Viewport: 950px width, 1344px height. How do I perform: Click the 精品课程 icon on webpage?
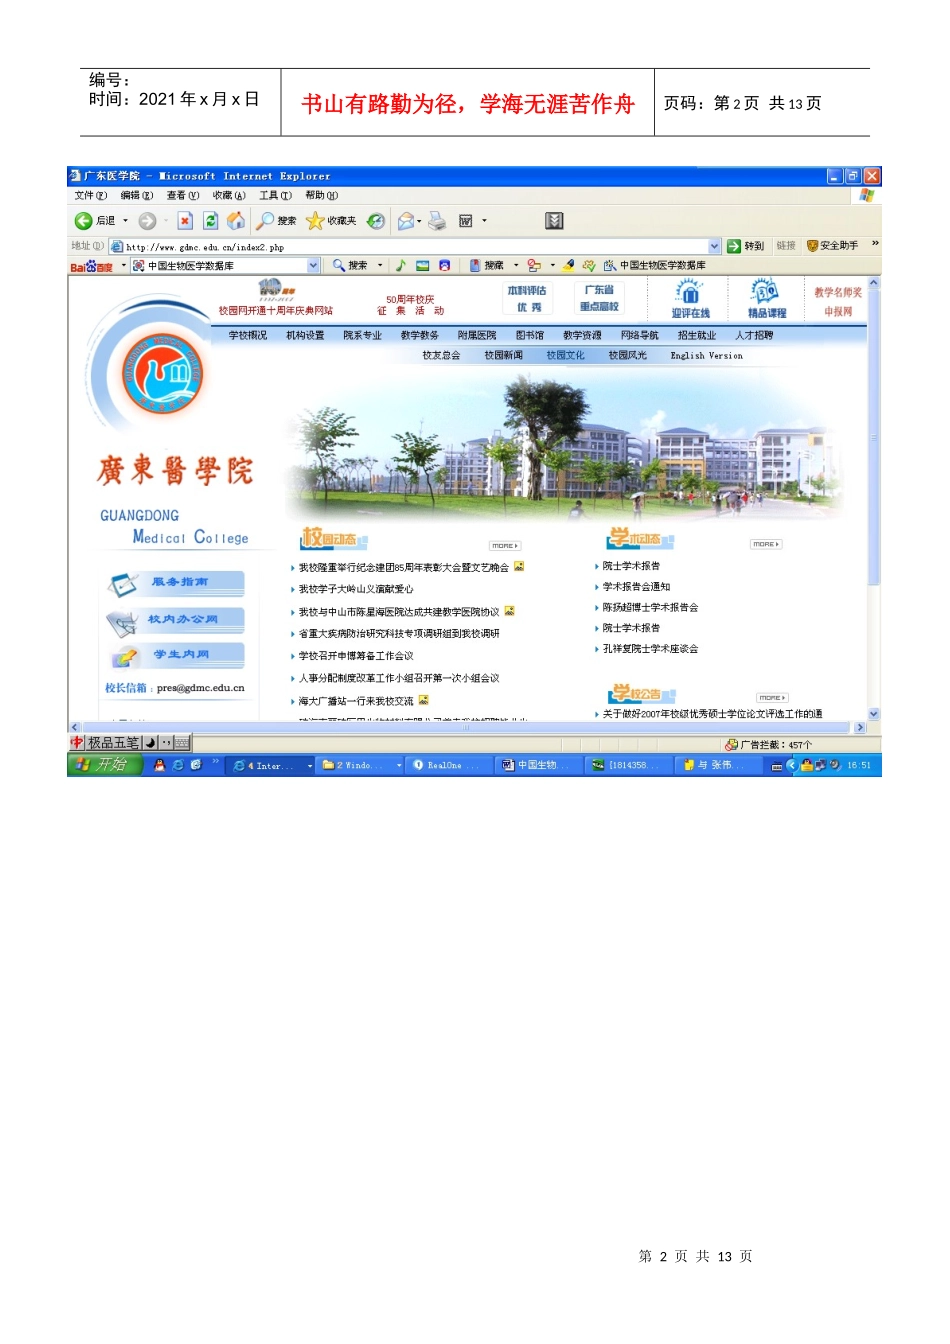coord(767,299)
